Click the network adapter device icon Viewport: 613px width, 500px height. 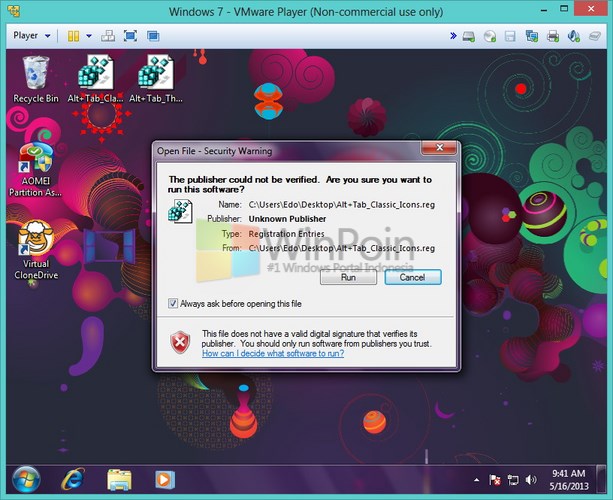[532, 36]
